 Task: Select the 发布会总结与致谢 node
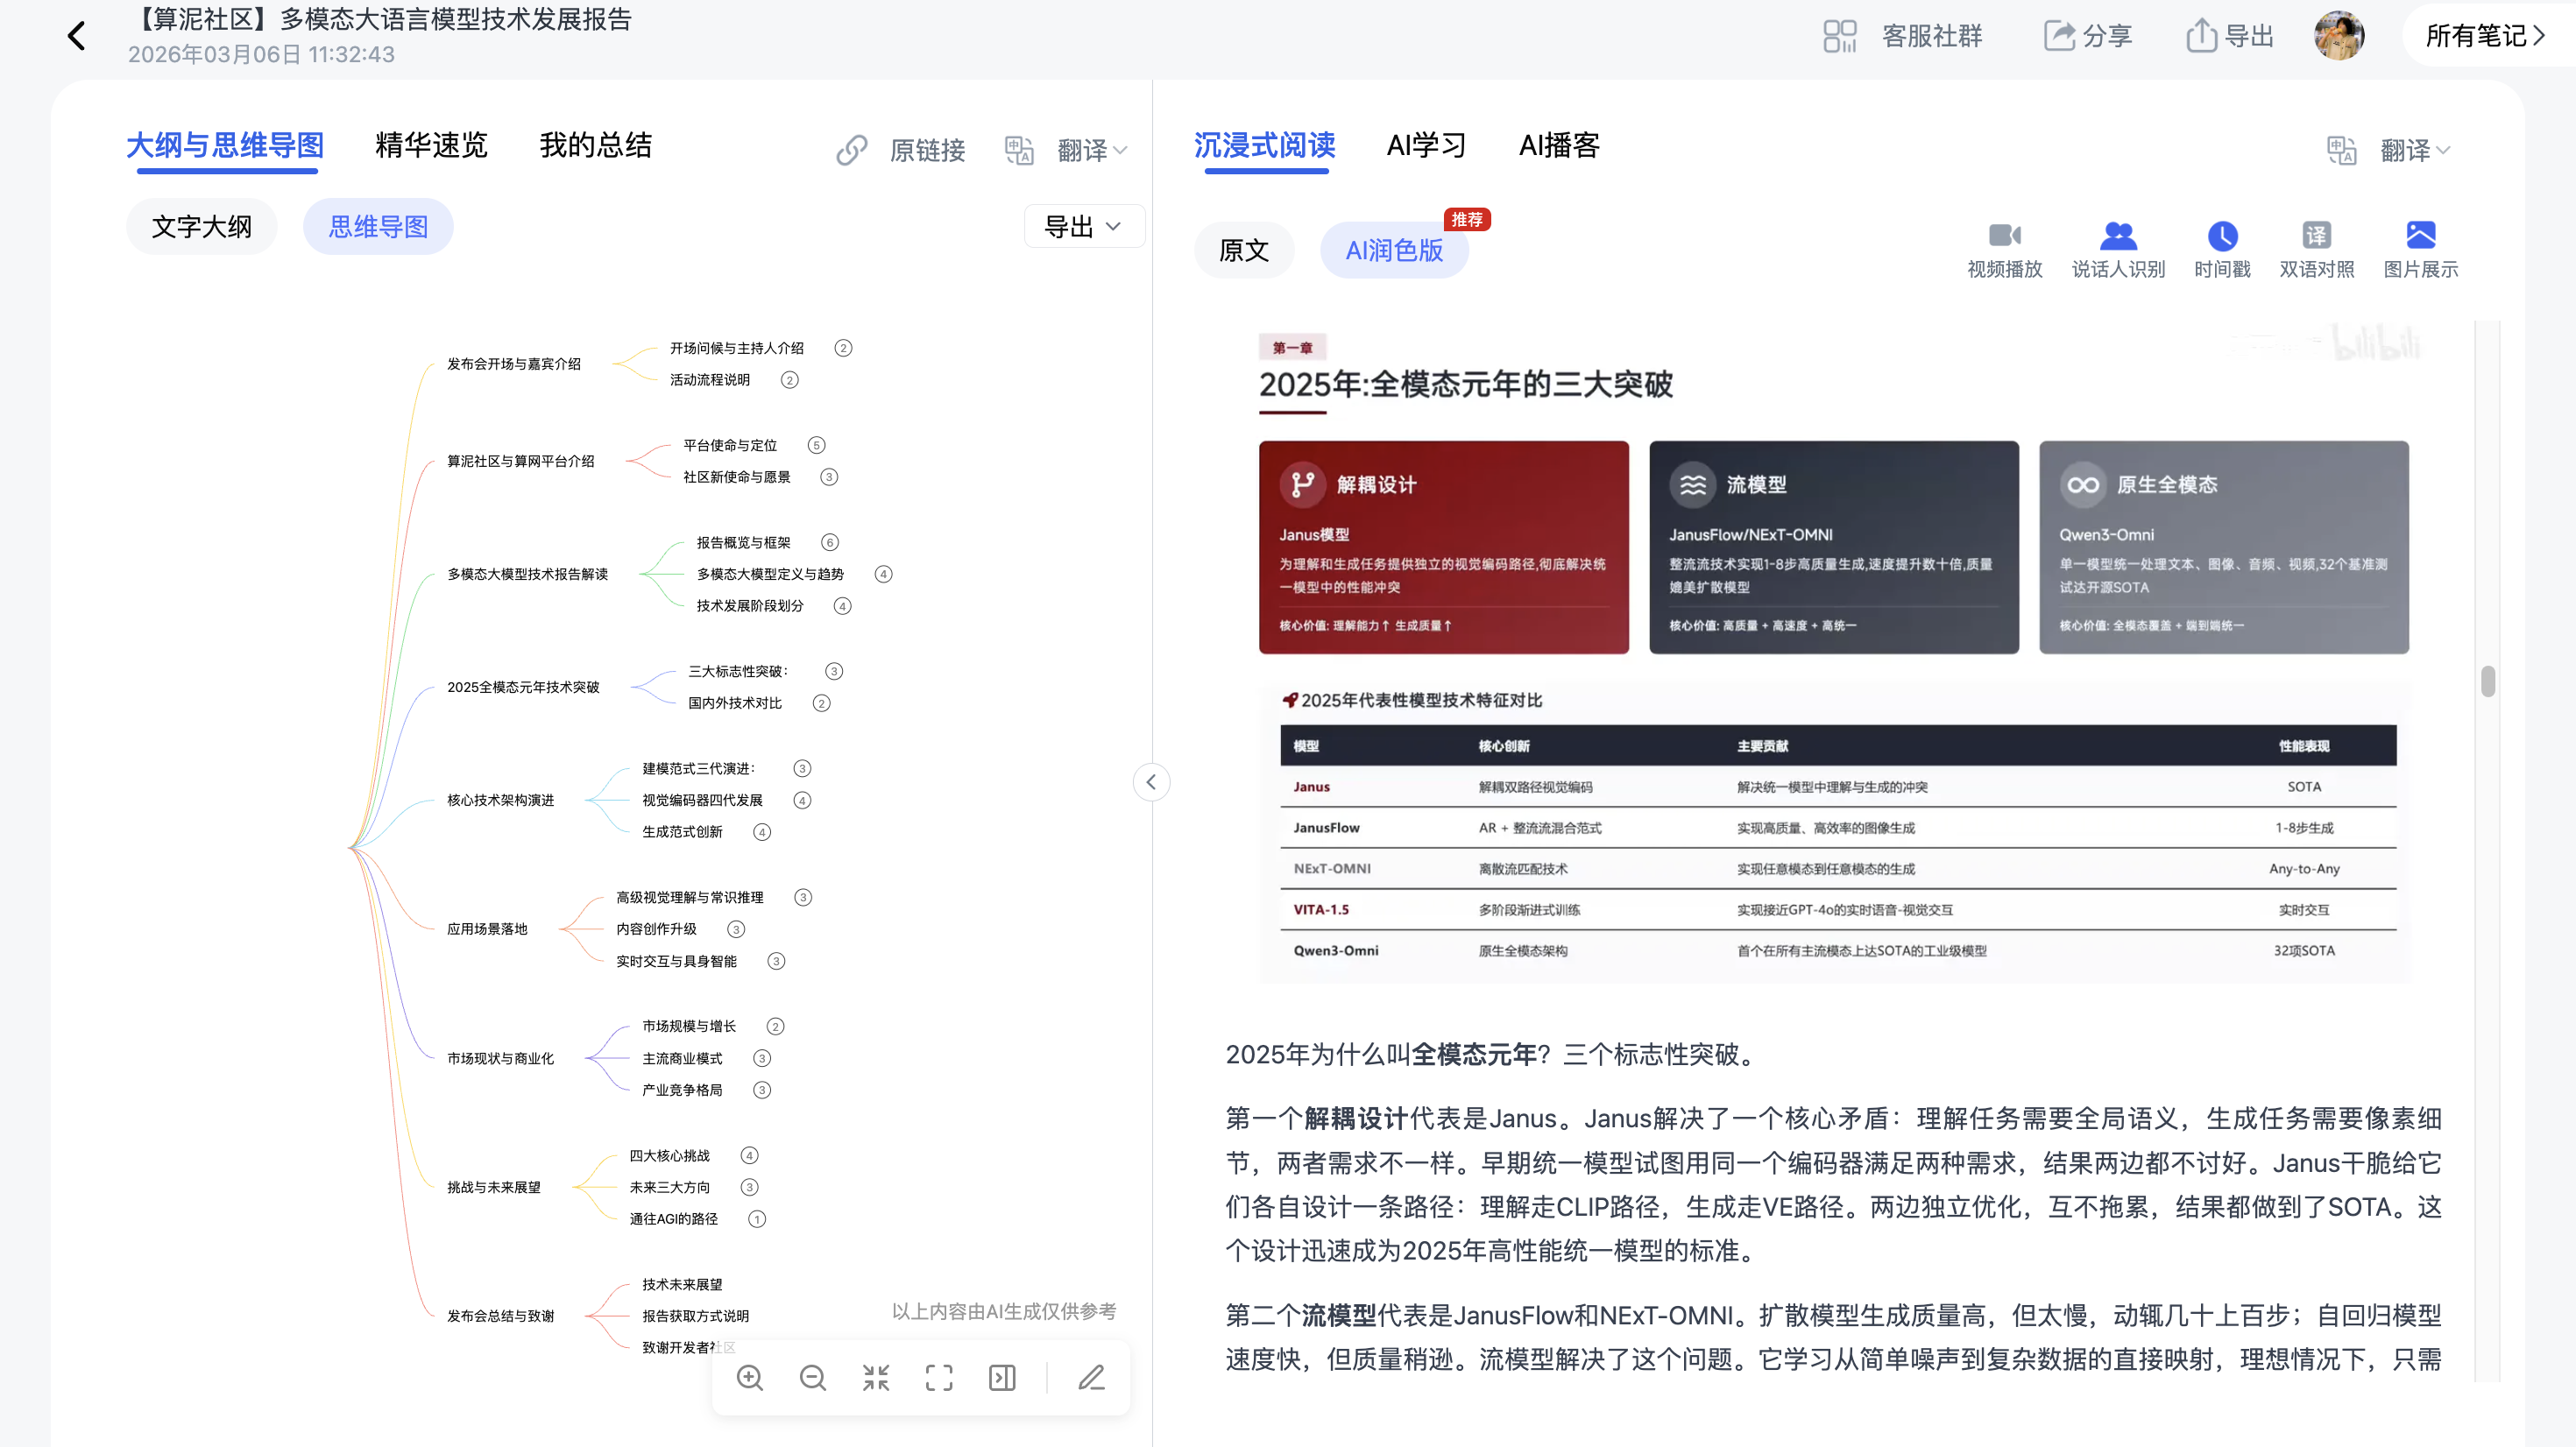[500, 1316]
